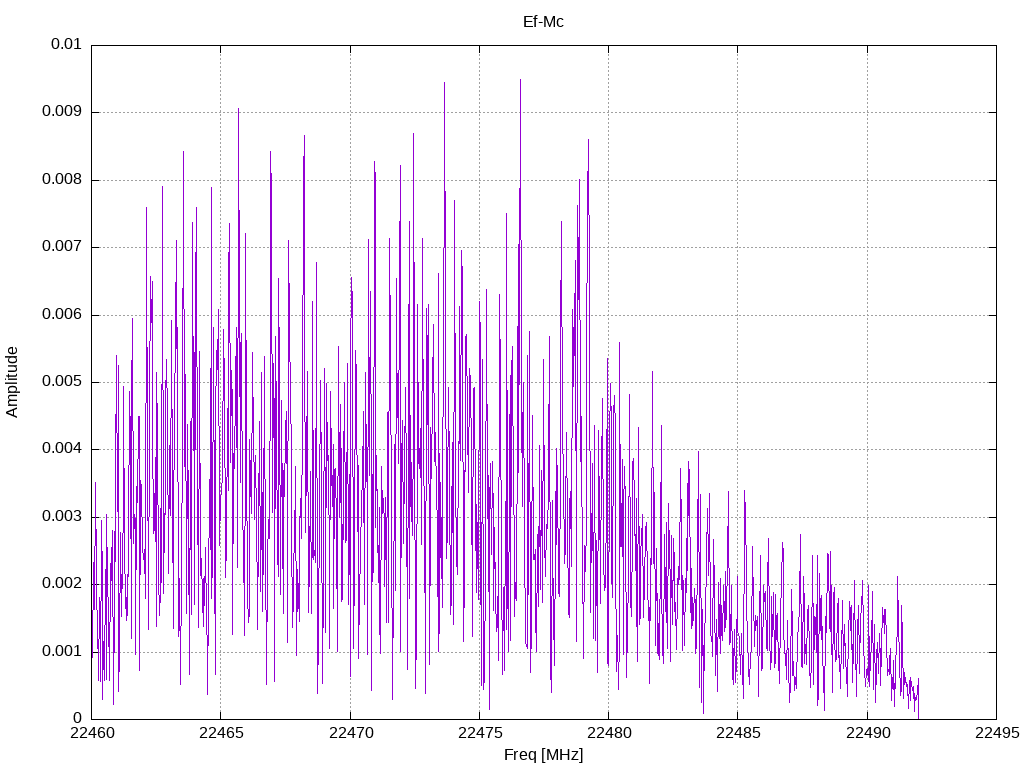
Task: Click x-axis tick label 22480
Action: point(609,733)
